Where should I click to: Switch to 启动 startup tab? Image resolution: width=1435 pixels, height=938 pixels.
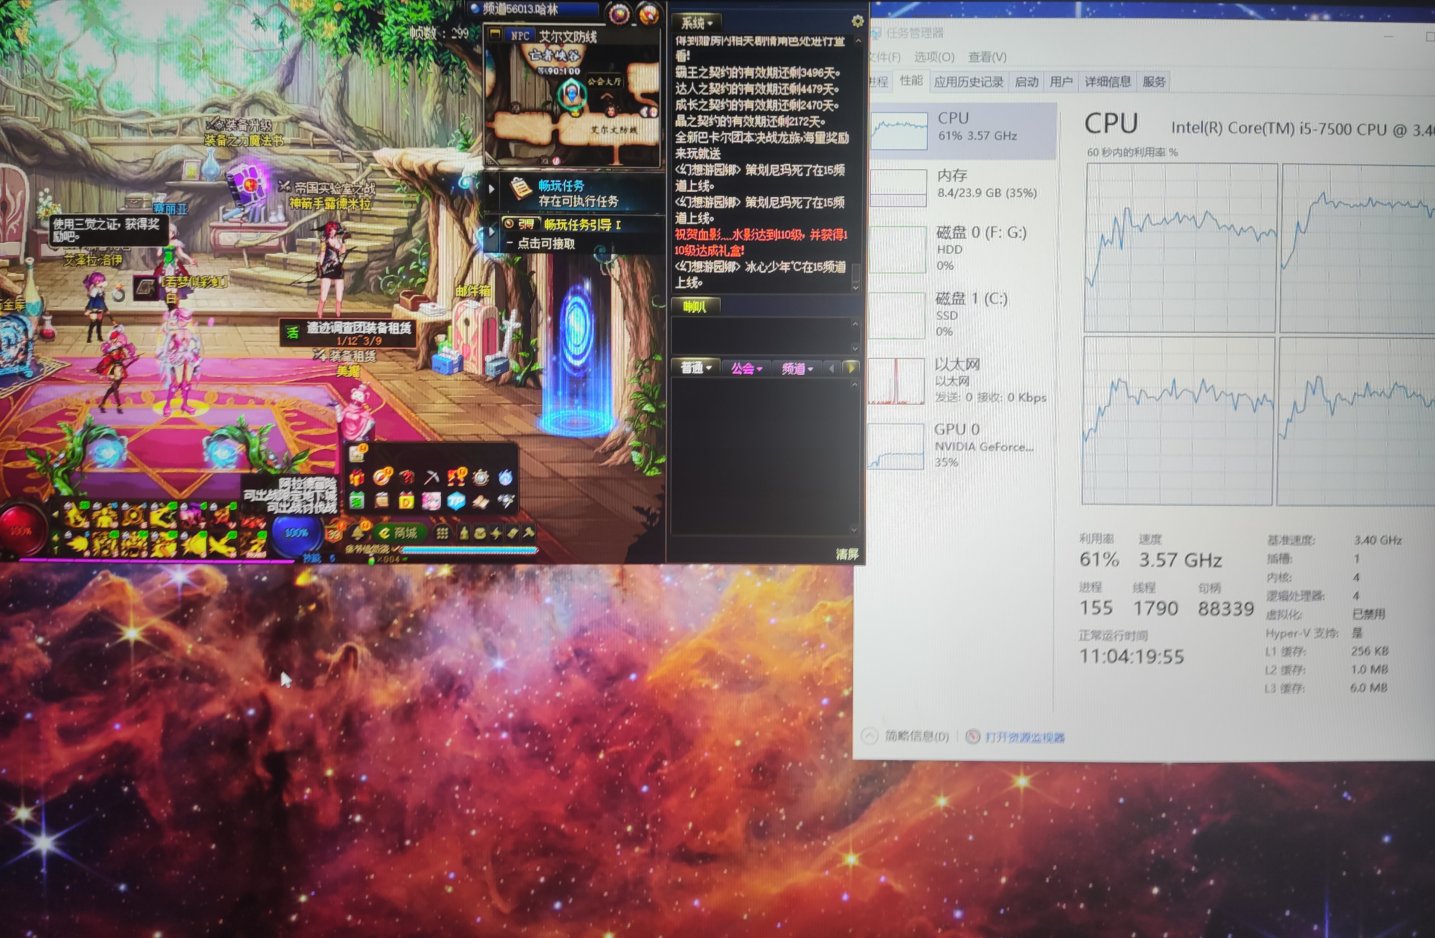(1027, 82)
